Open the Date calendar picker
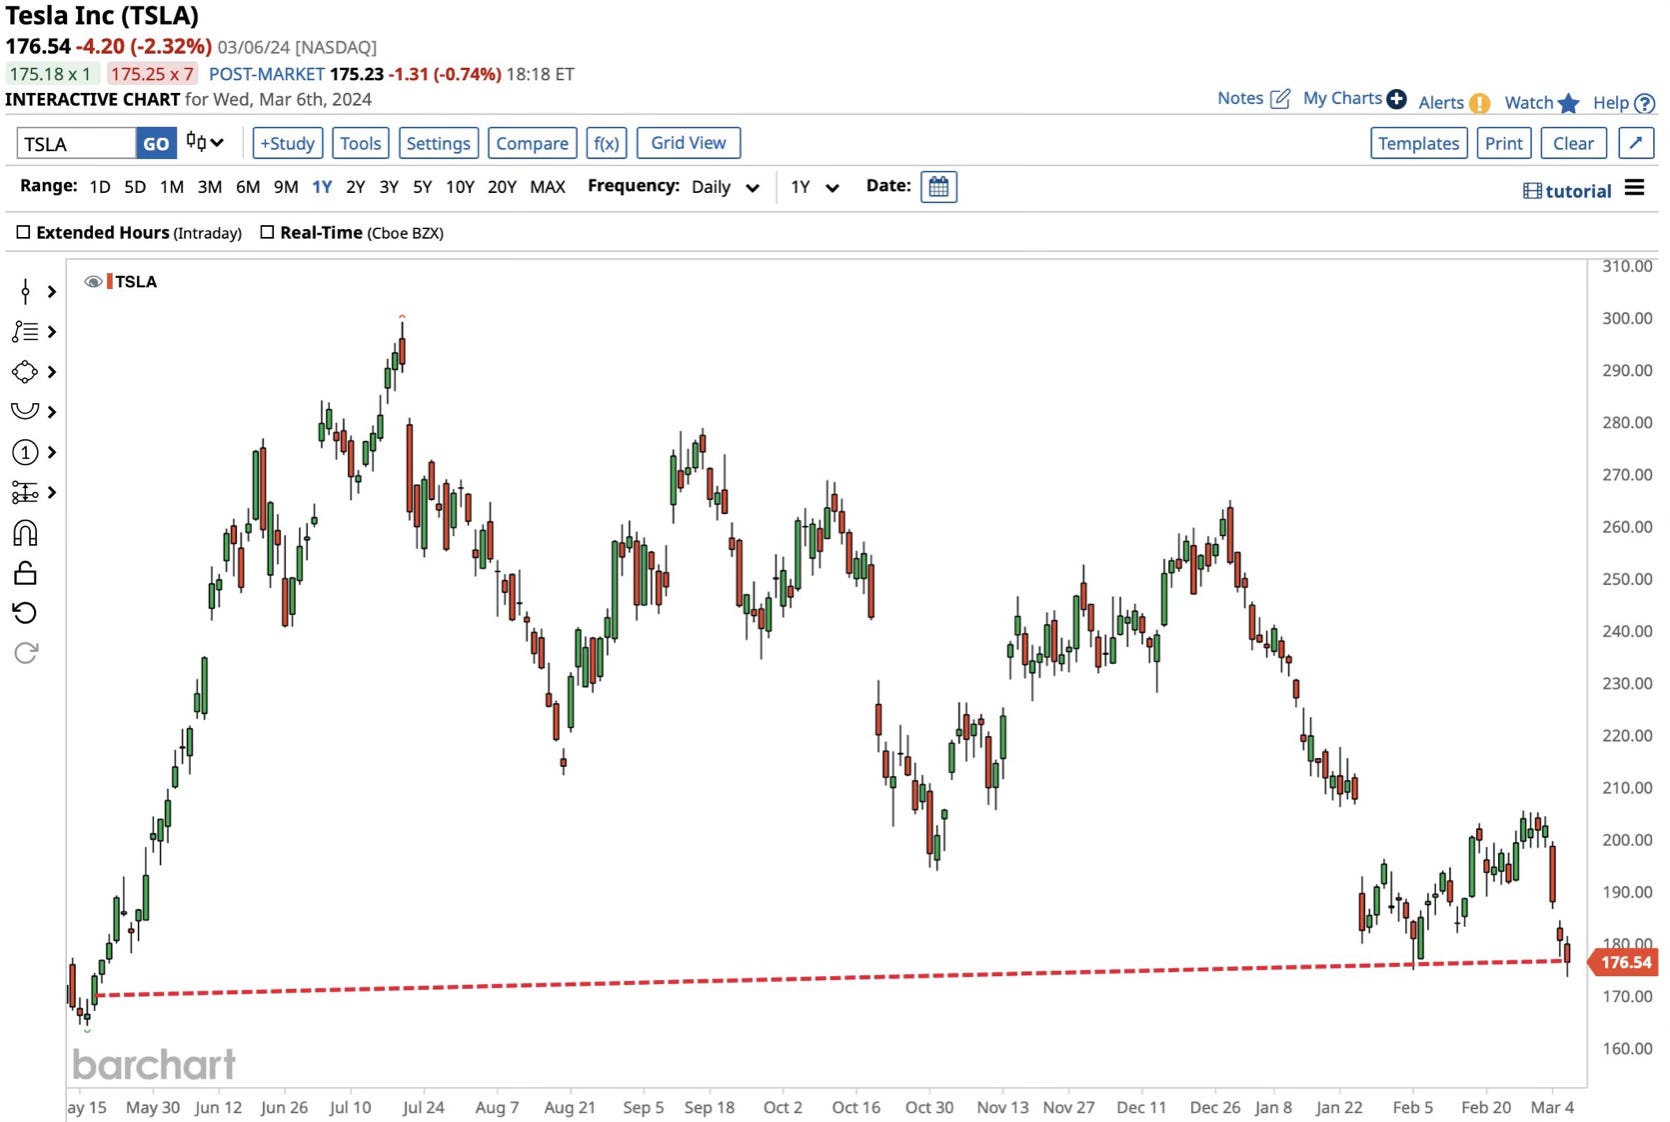This screenshot has width=1670, height=1122. point(938,187)
